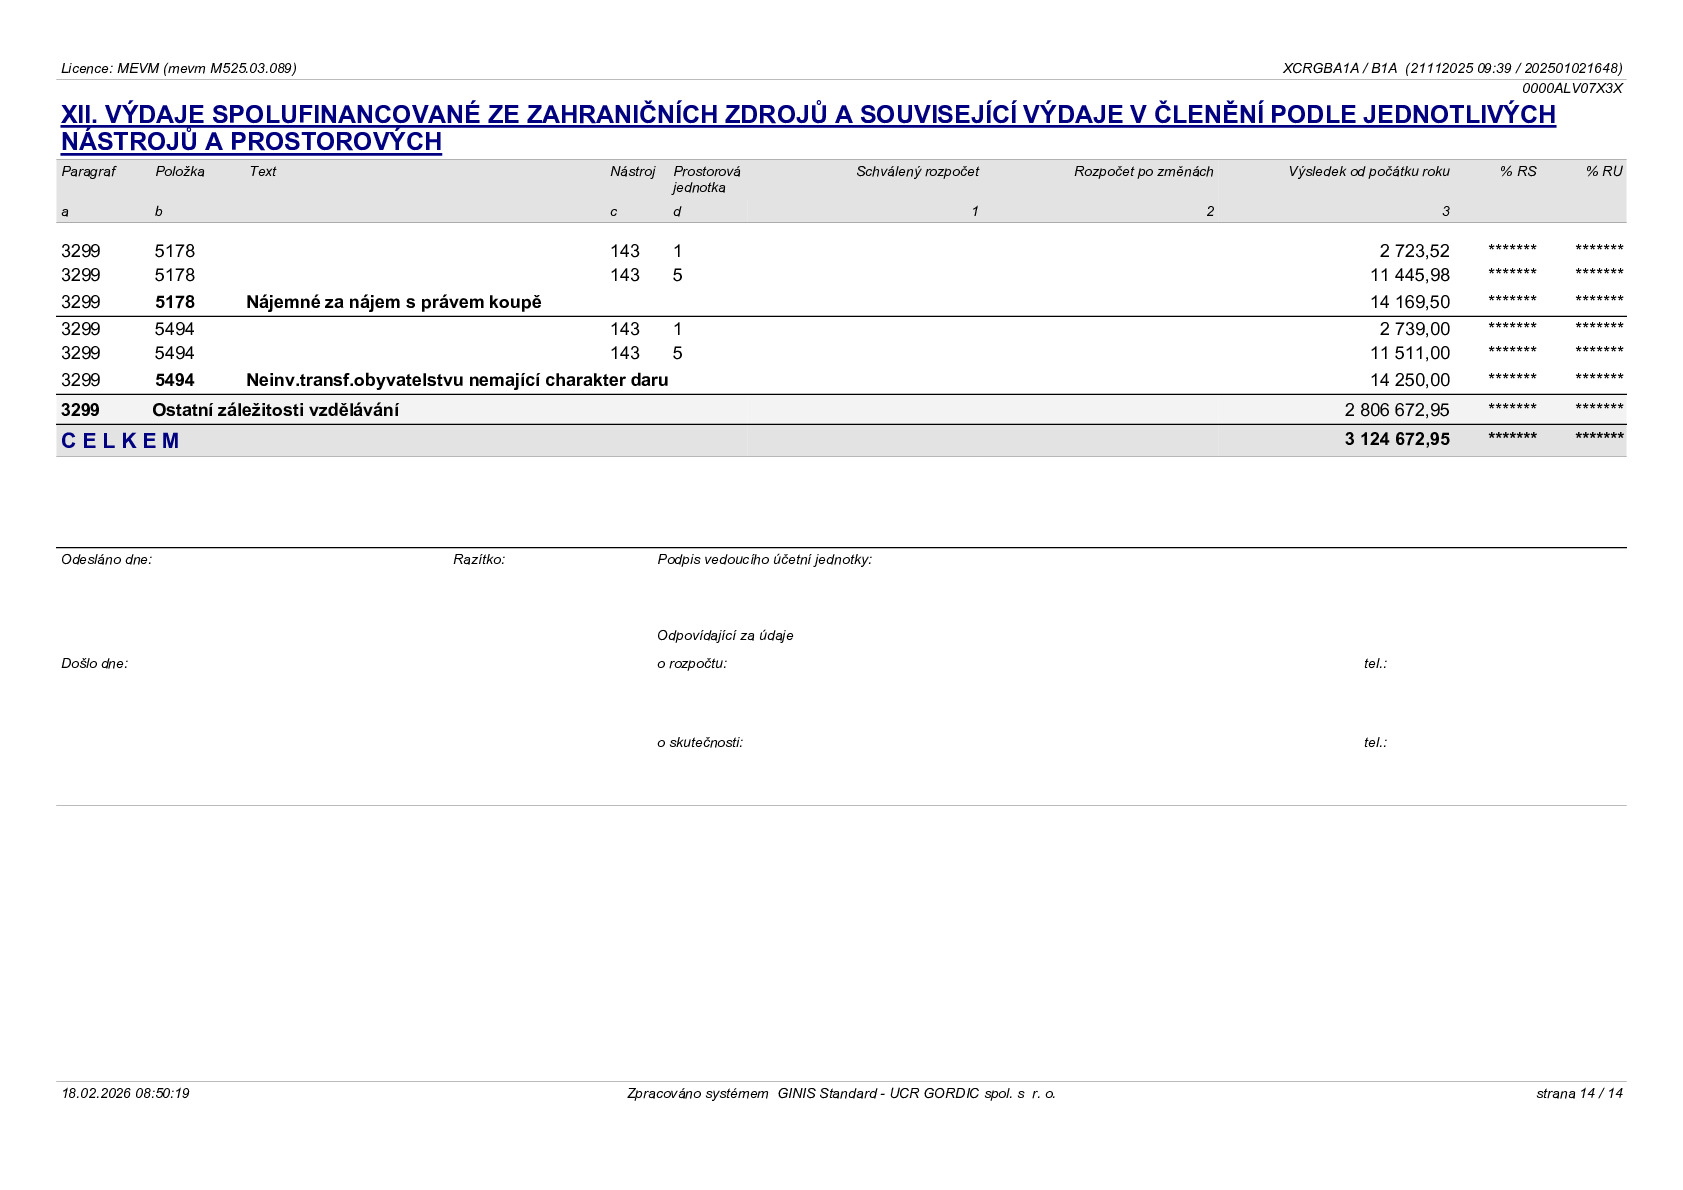
Task: Click the Rozpočet po změnách header
Action: [1144, 172]
